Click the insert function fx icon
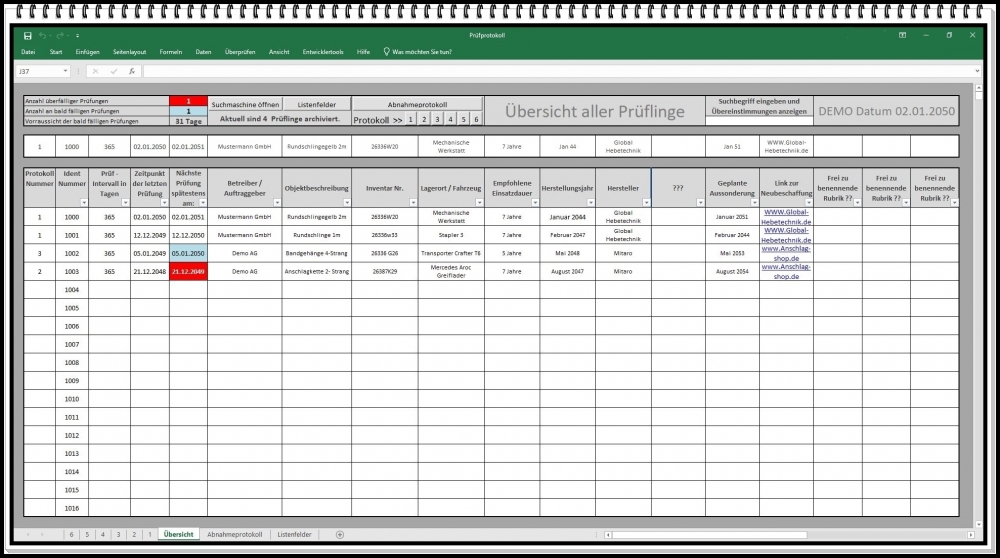Viewport: 1000px width, 558px height. pos(131,71)
